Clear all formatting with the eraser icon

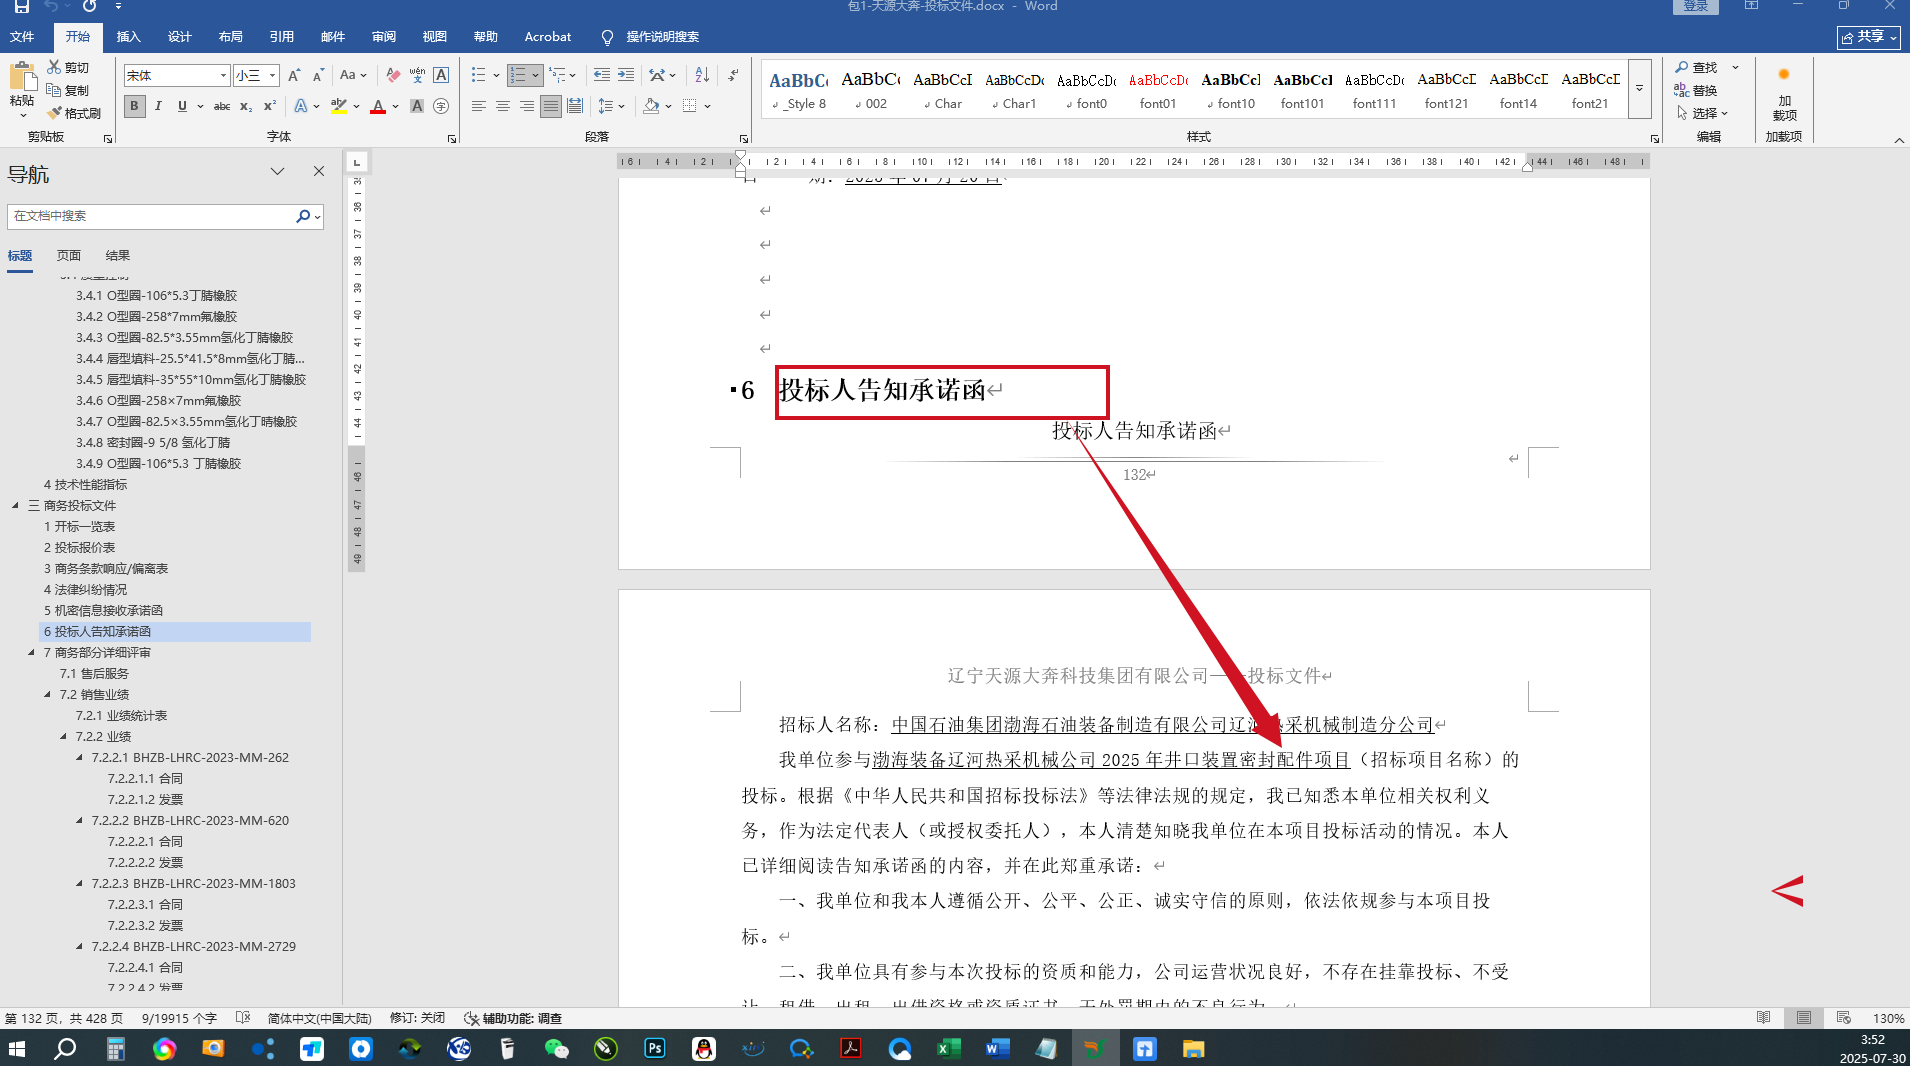393,76
